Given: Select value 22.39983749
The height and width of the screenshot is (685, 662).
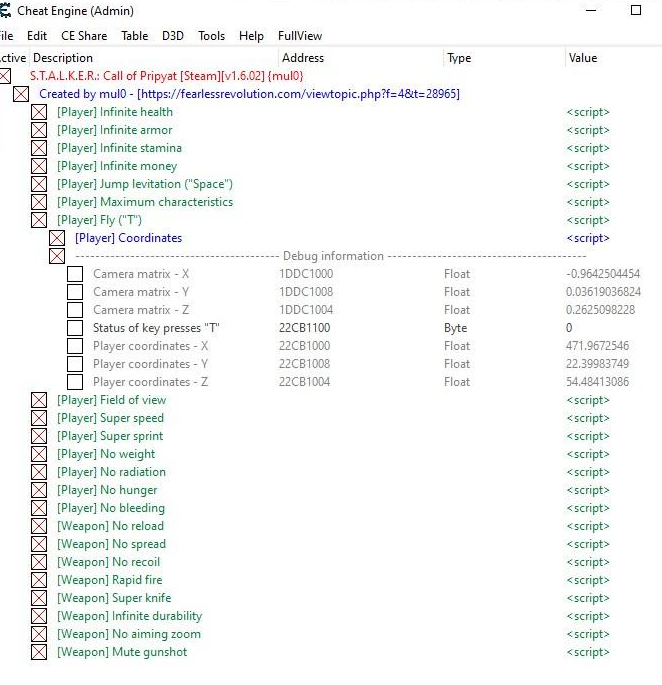Looking at the screenshot, I should coord(597,364).
